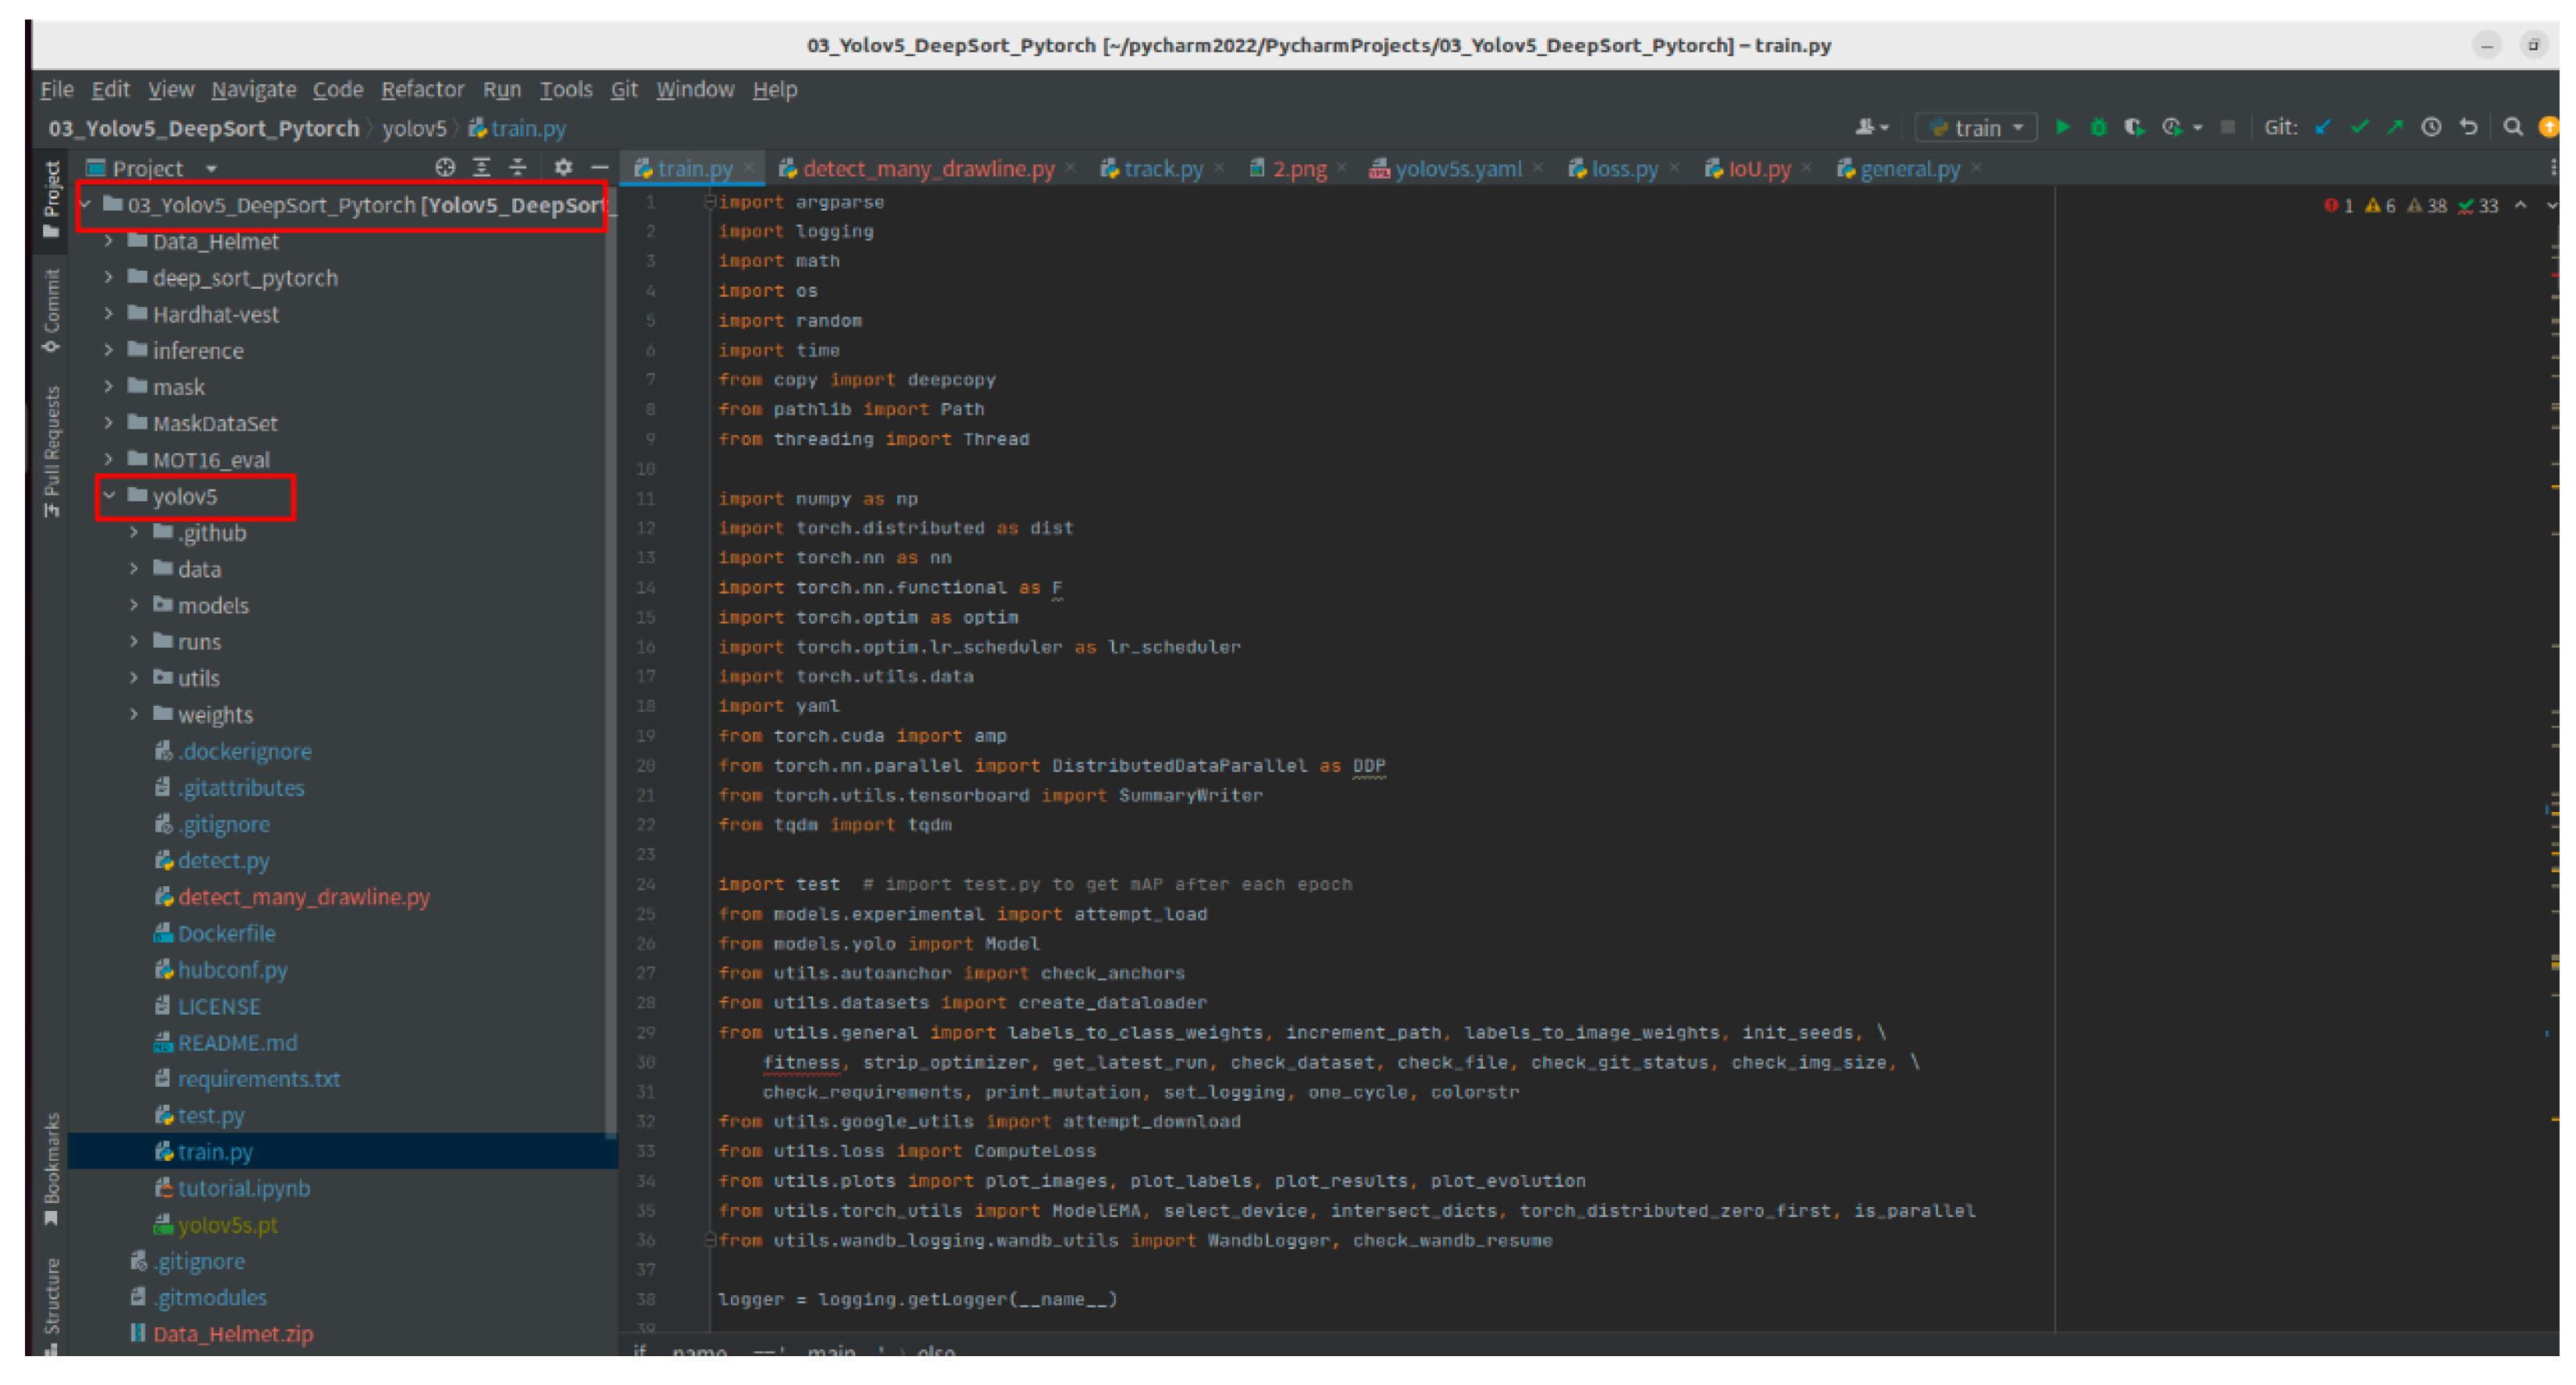The width and height of the screenshot is (2576, 1385).
Task: Select Opened File with the crosshair icon
Action: pyautogui.click(x=445, y=167)
